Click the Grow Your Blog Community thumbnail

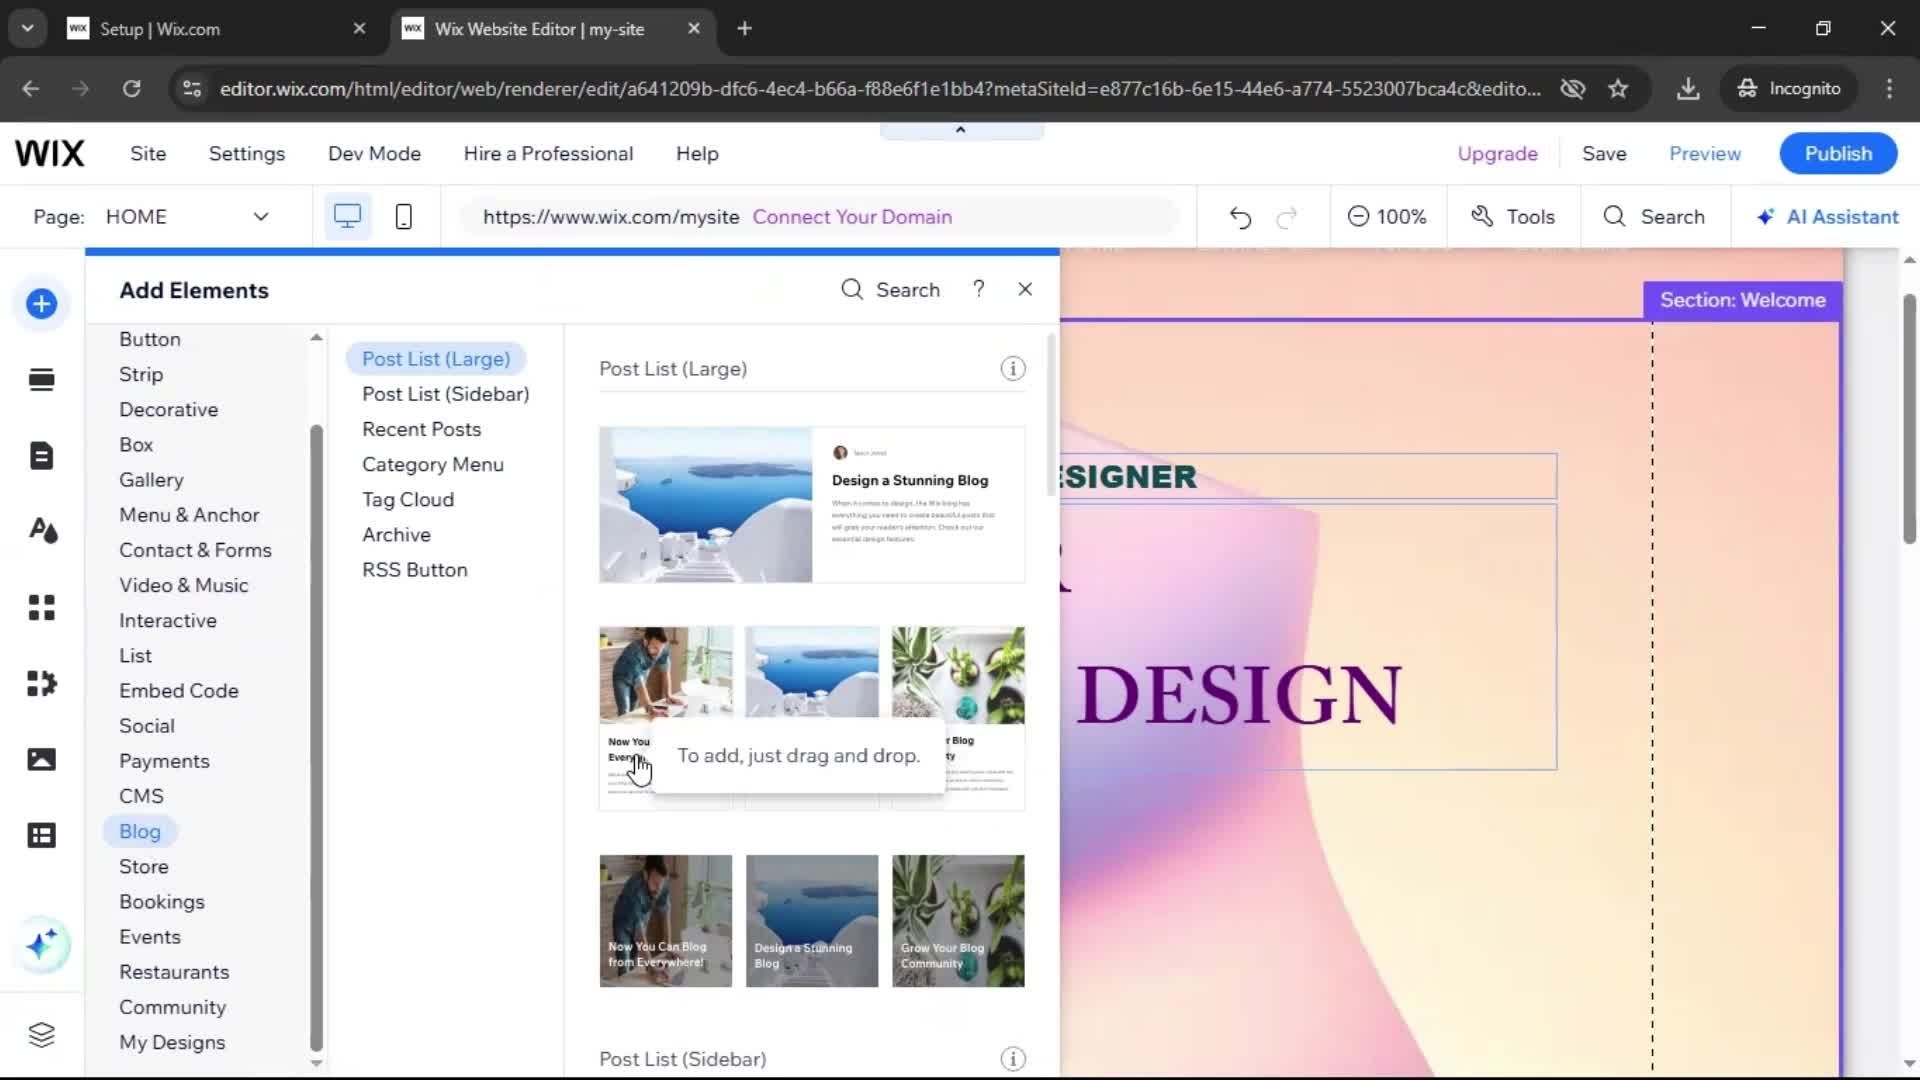[x=958, y=921]
